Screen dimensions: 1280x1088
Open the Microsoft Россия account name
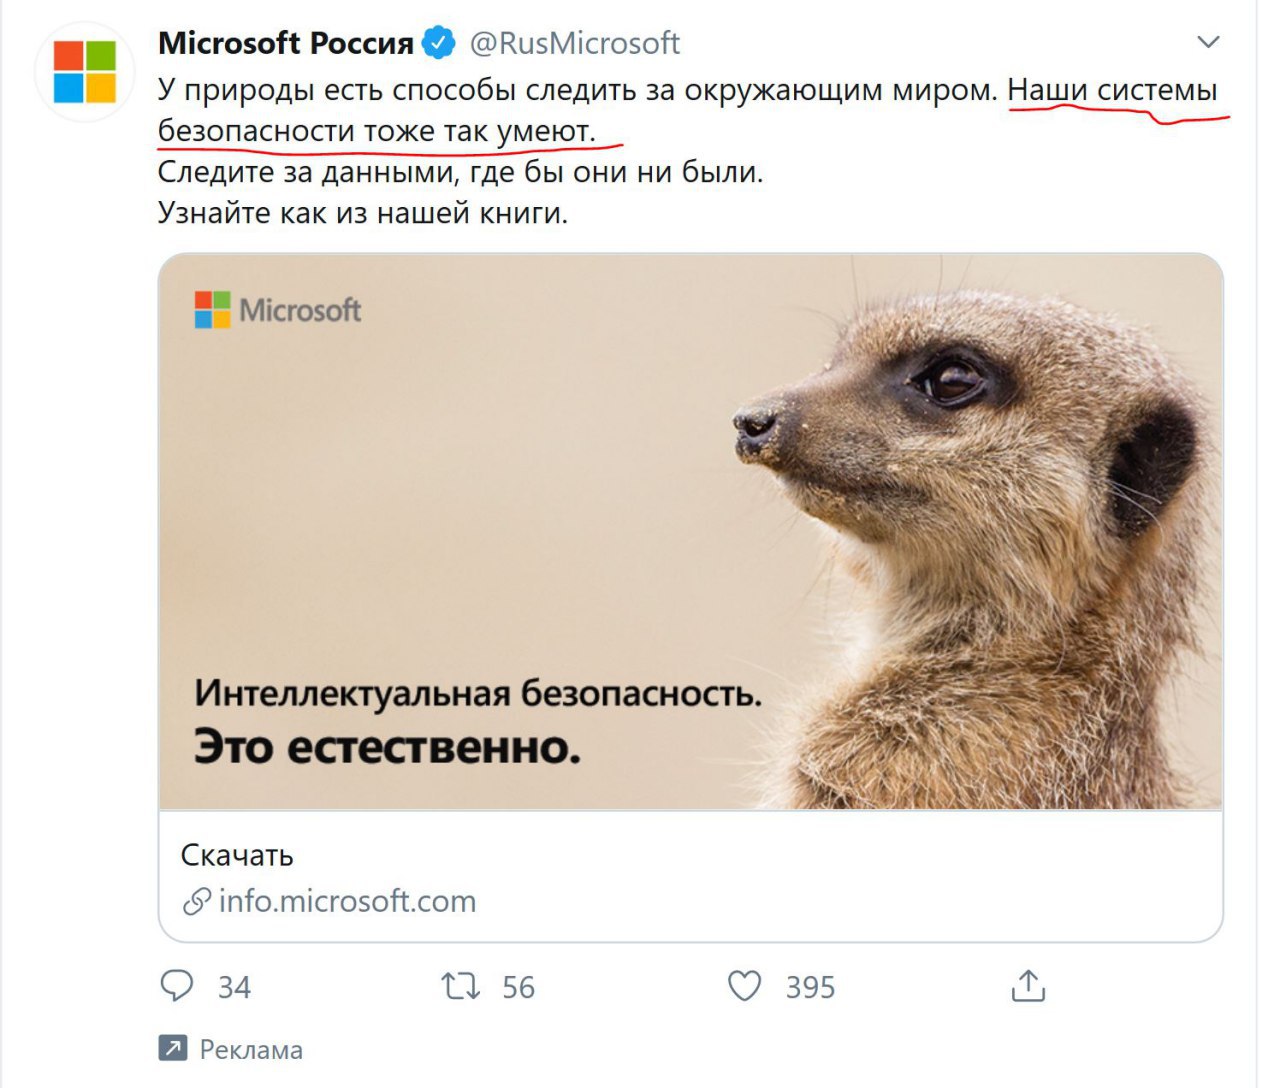286,43
